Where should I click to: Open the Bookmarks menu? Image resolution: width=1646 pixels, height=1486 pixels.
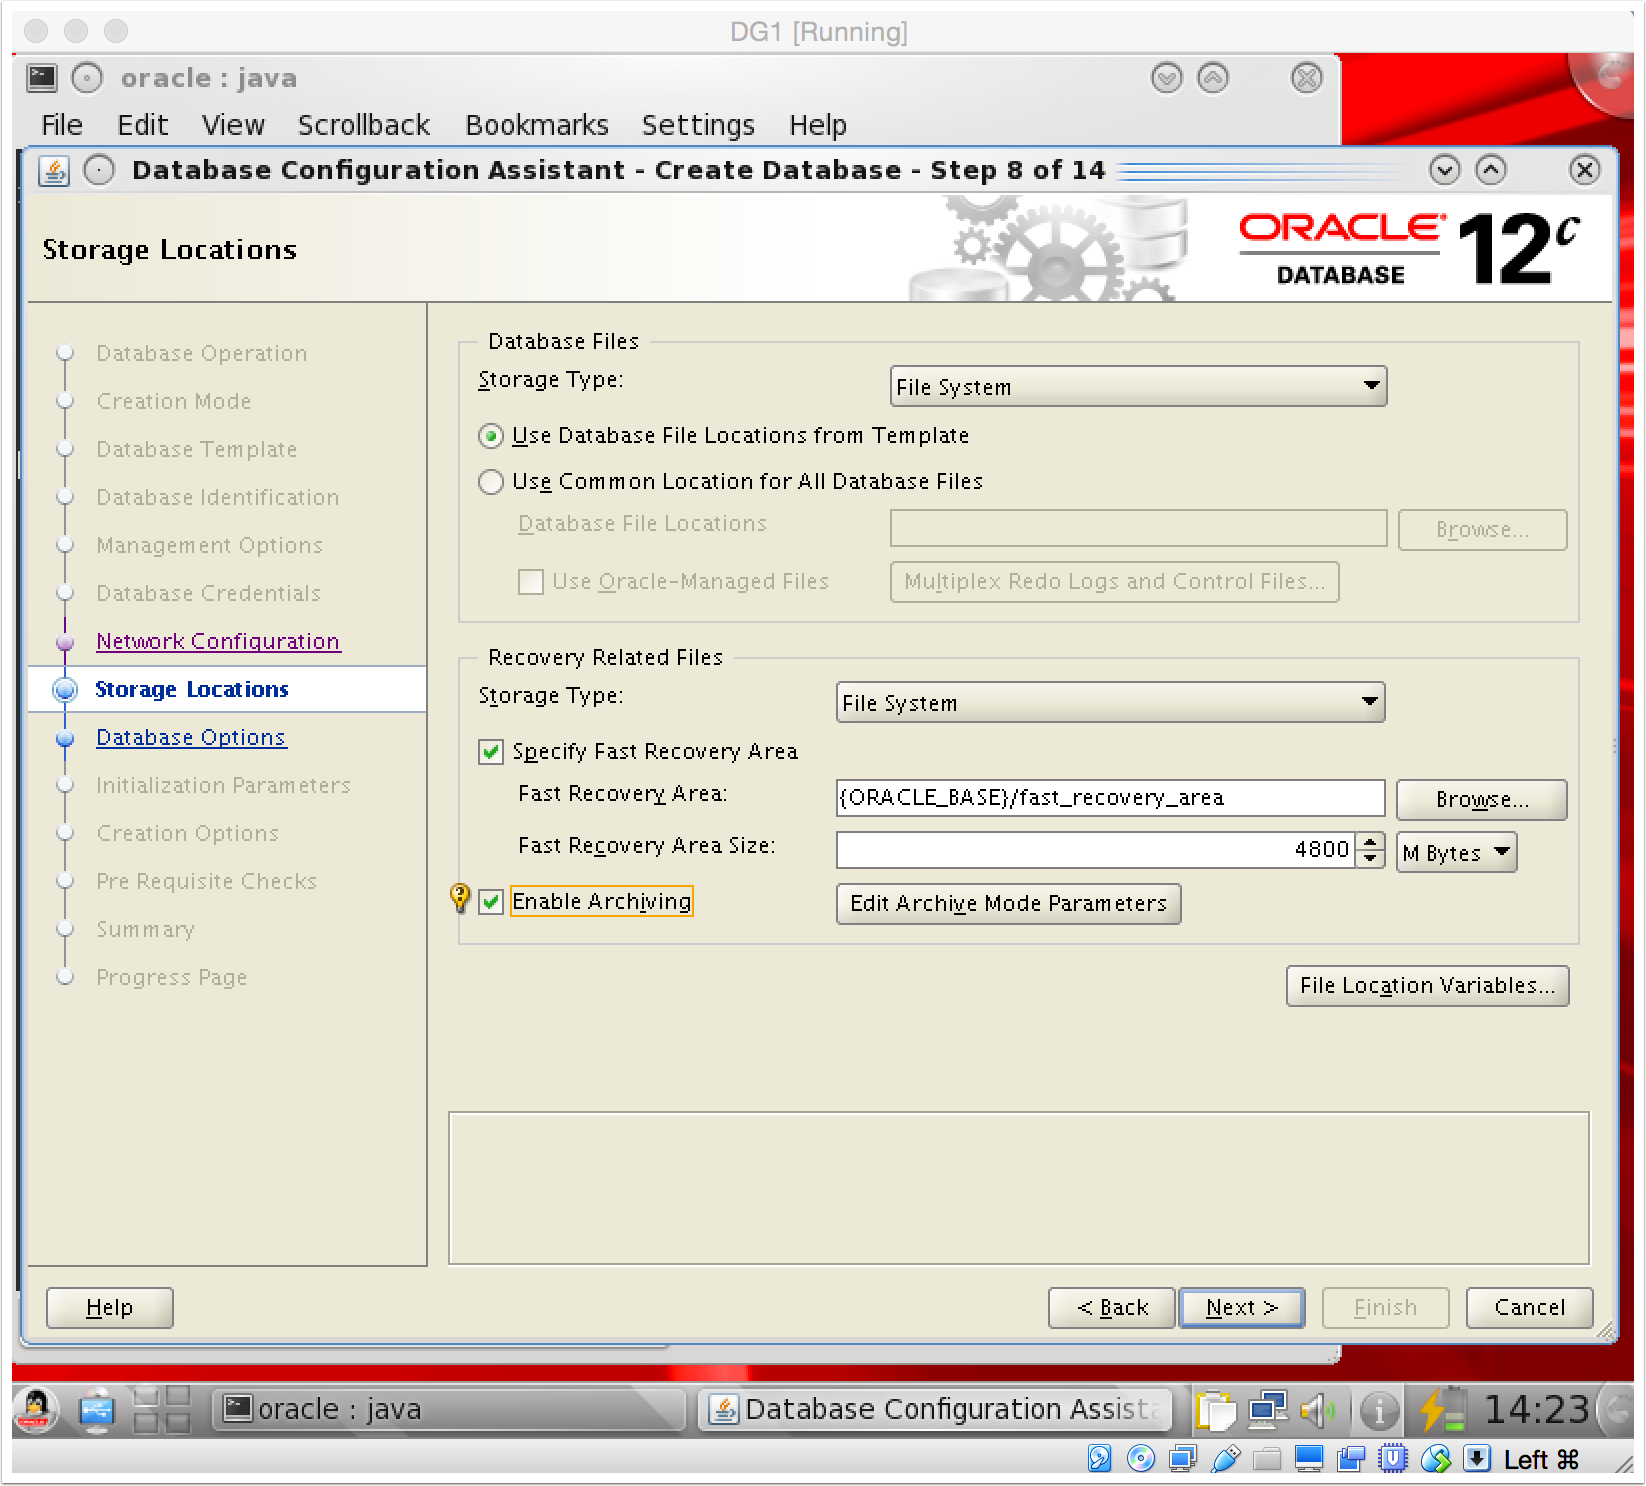pyautogui.click(x=537, y=125)
